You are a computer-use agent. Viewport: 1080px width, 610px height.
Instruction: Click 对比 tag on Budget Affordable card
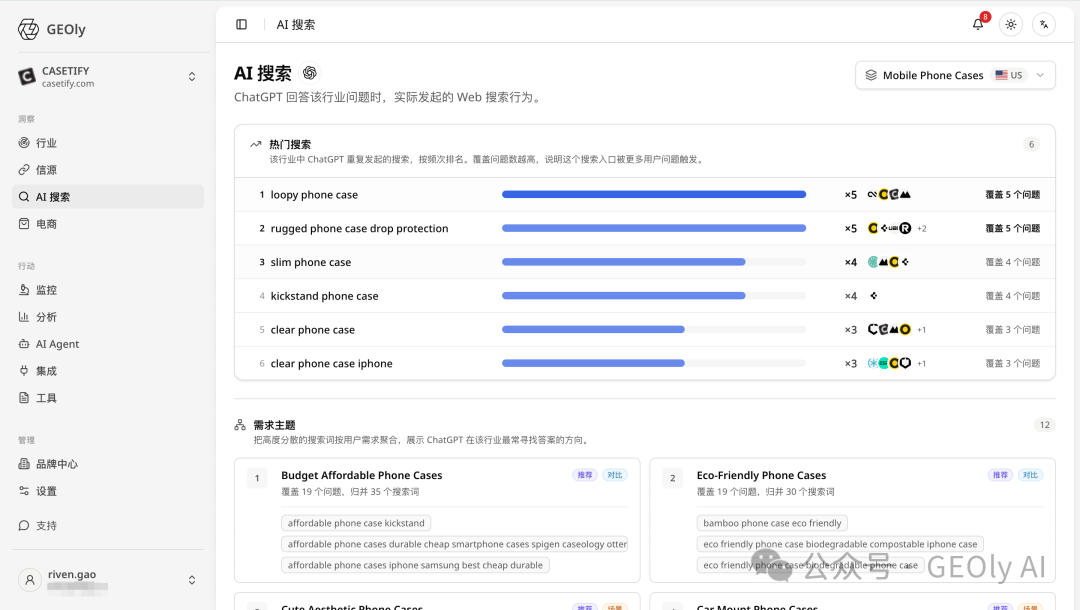(615, 475)
